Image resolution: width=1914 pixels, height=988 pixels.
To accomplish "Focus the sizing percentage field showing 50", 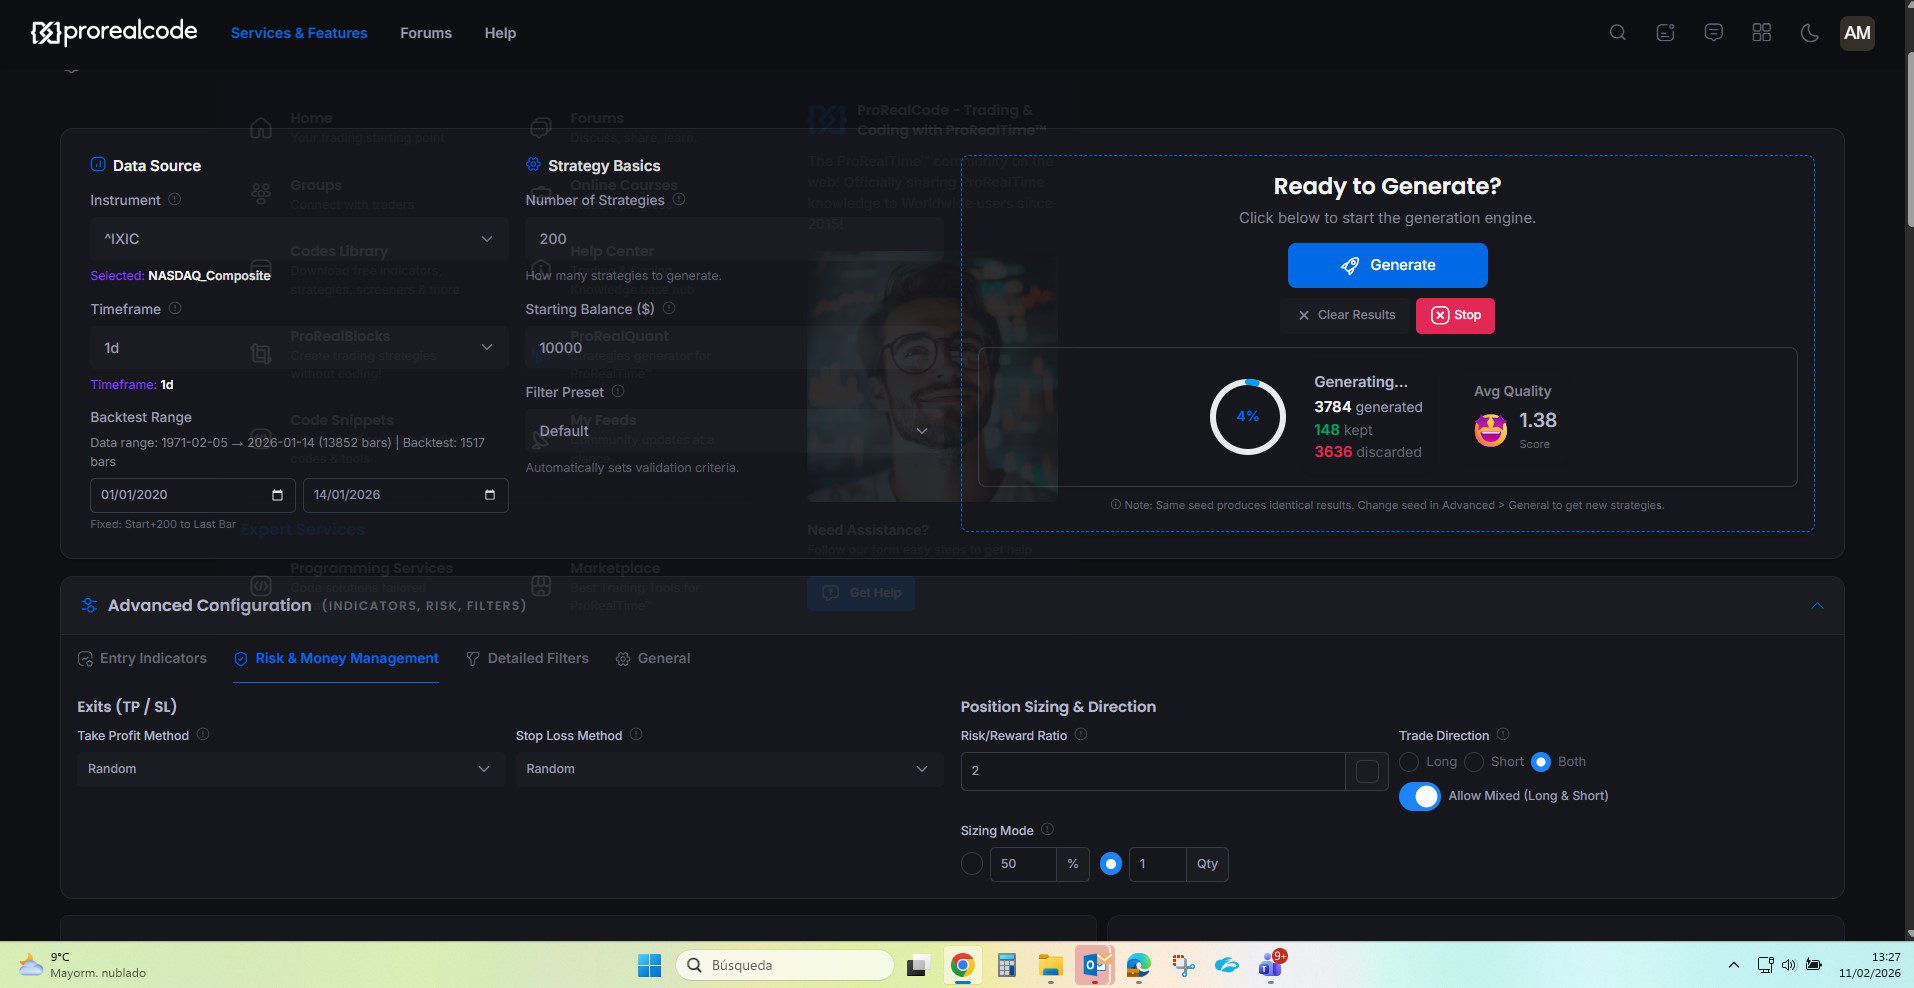I will [1022, 864].
